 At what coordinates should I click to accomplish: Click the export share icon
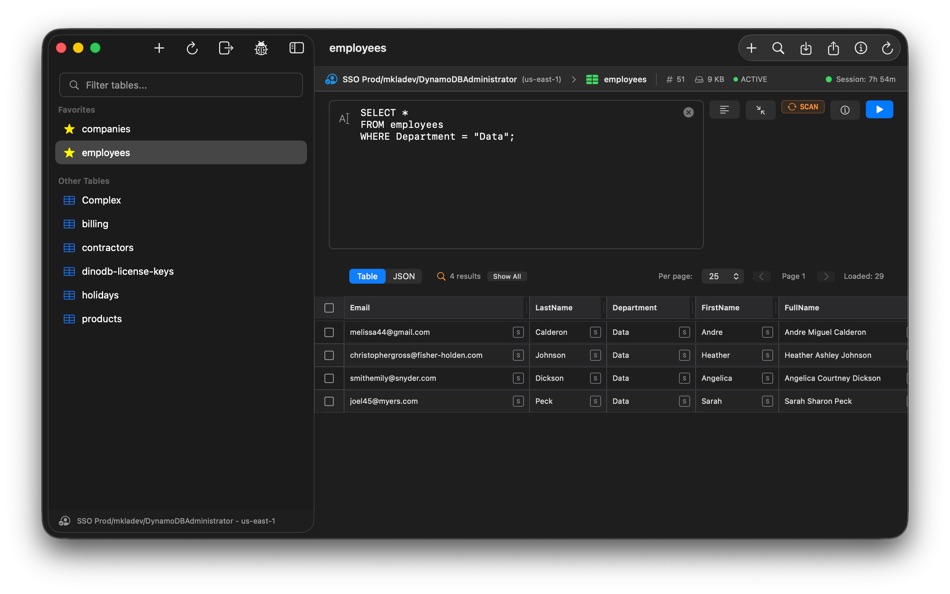(832, 47)
